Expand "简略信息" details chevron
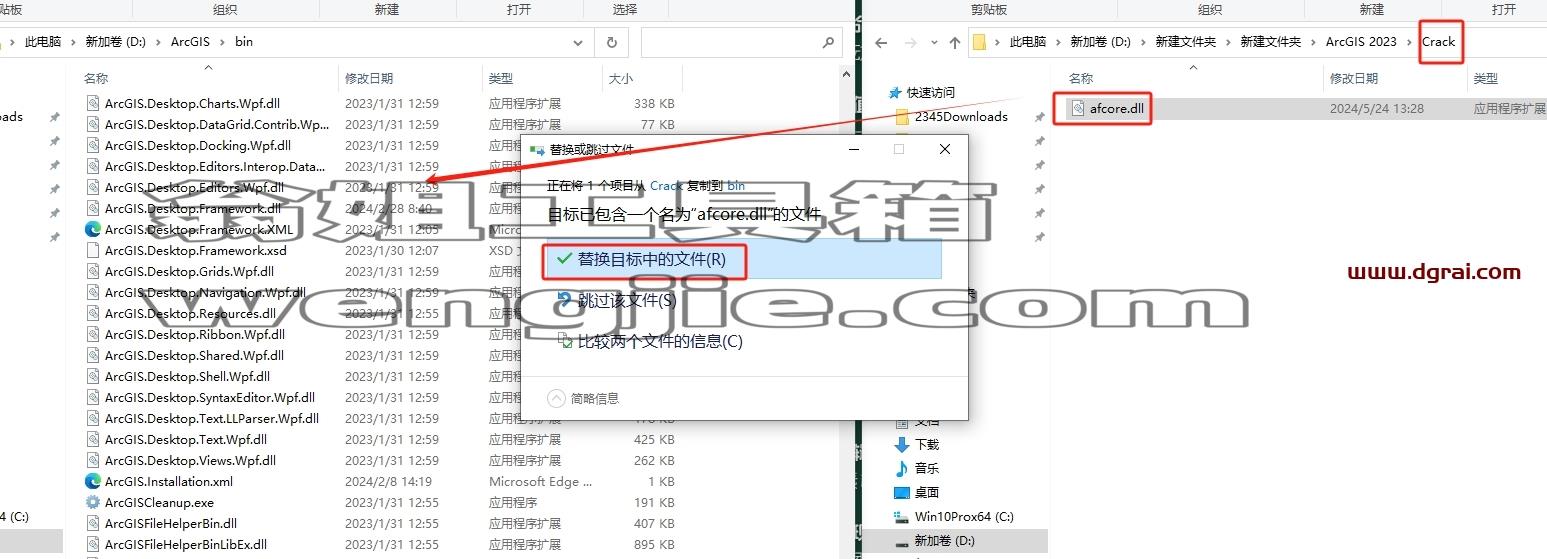Image resolution: width=1547 pixels, height=559 pixels. pos(556,398)
